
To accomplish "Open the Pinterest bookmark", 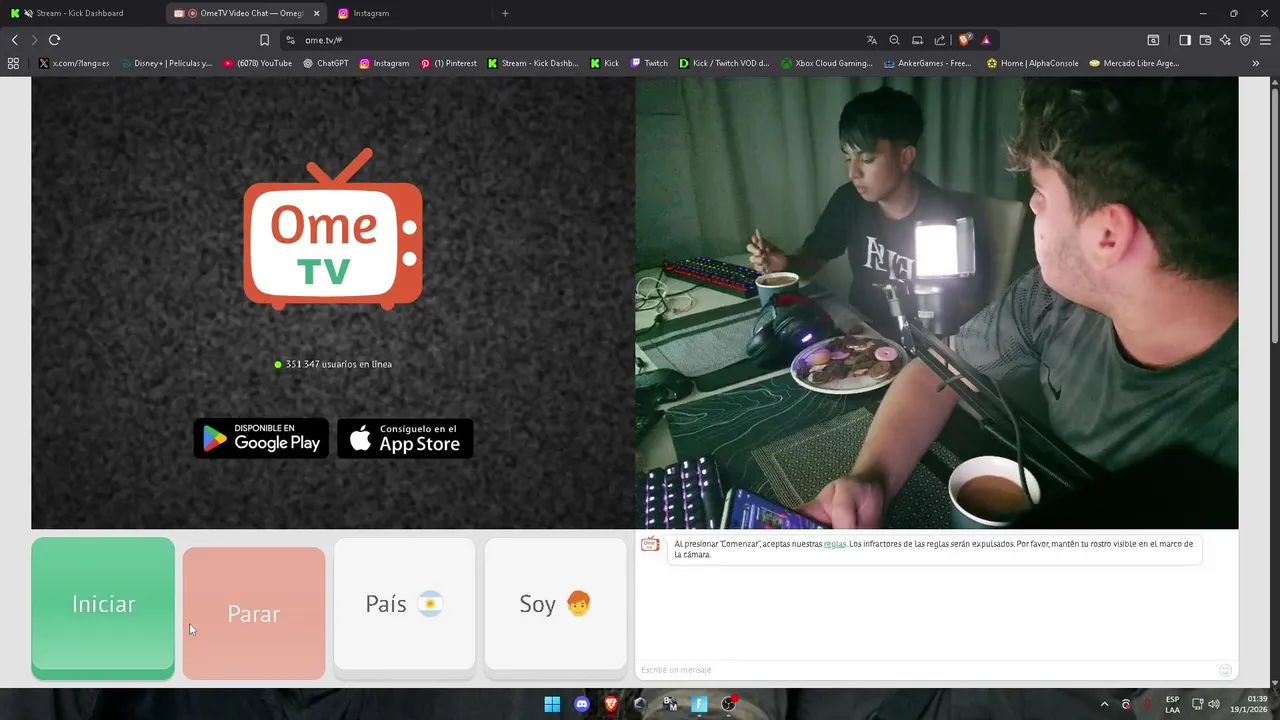I will [x=449, y=63].
